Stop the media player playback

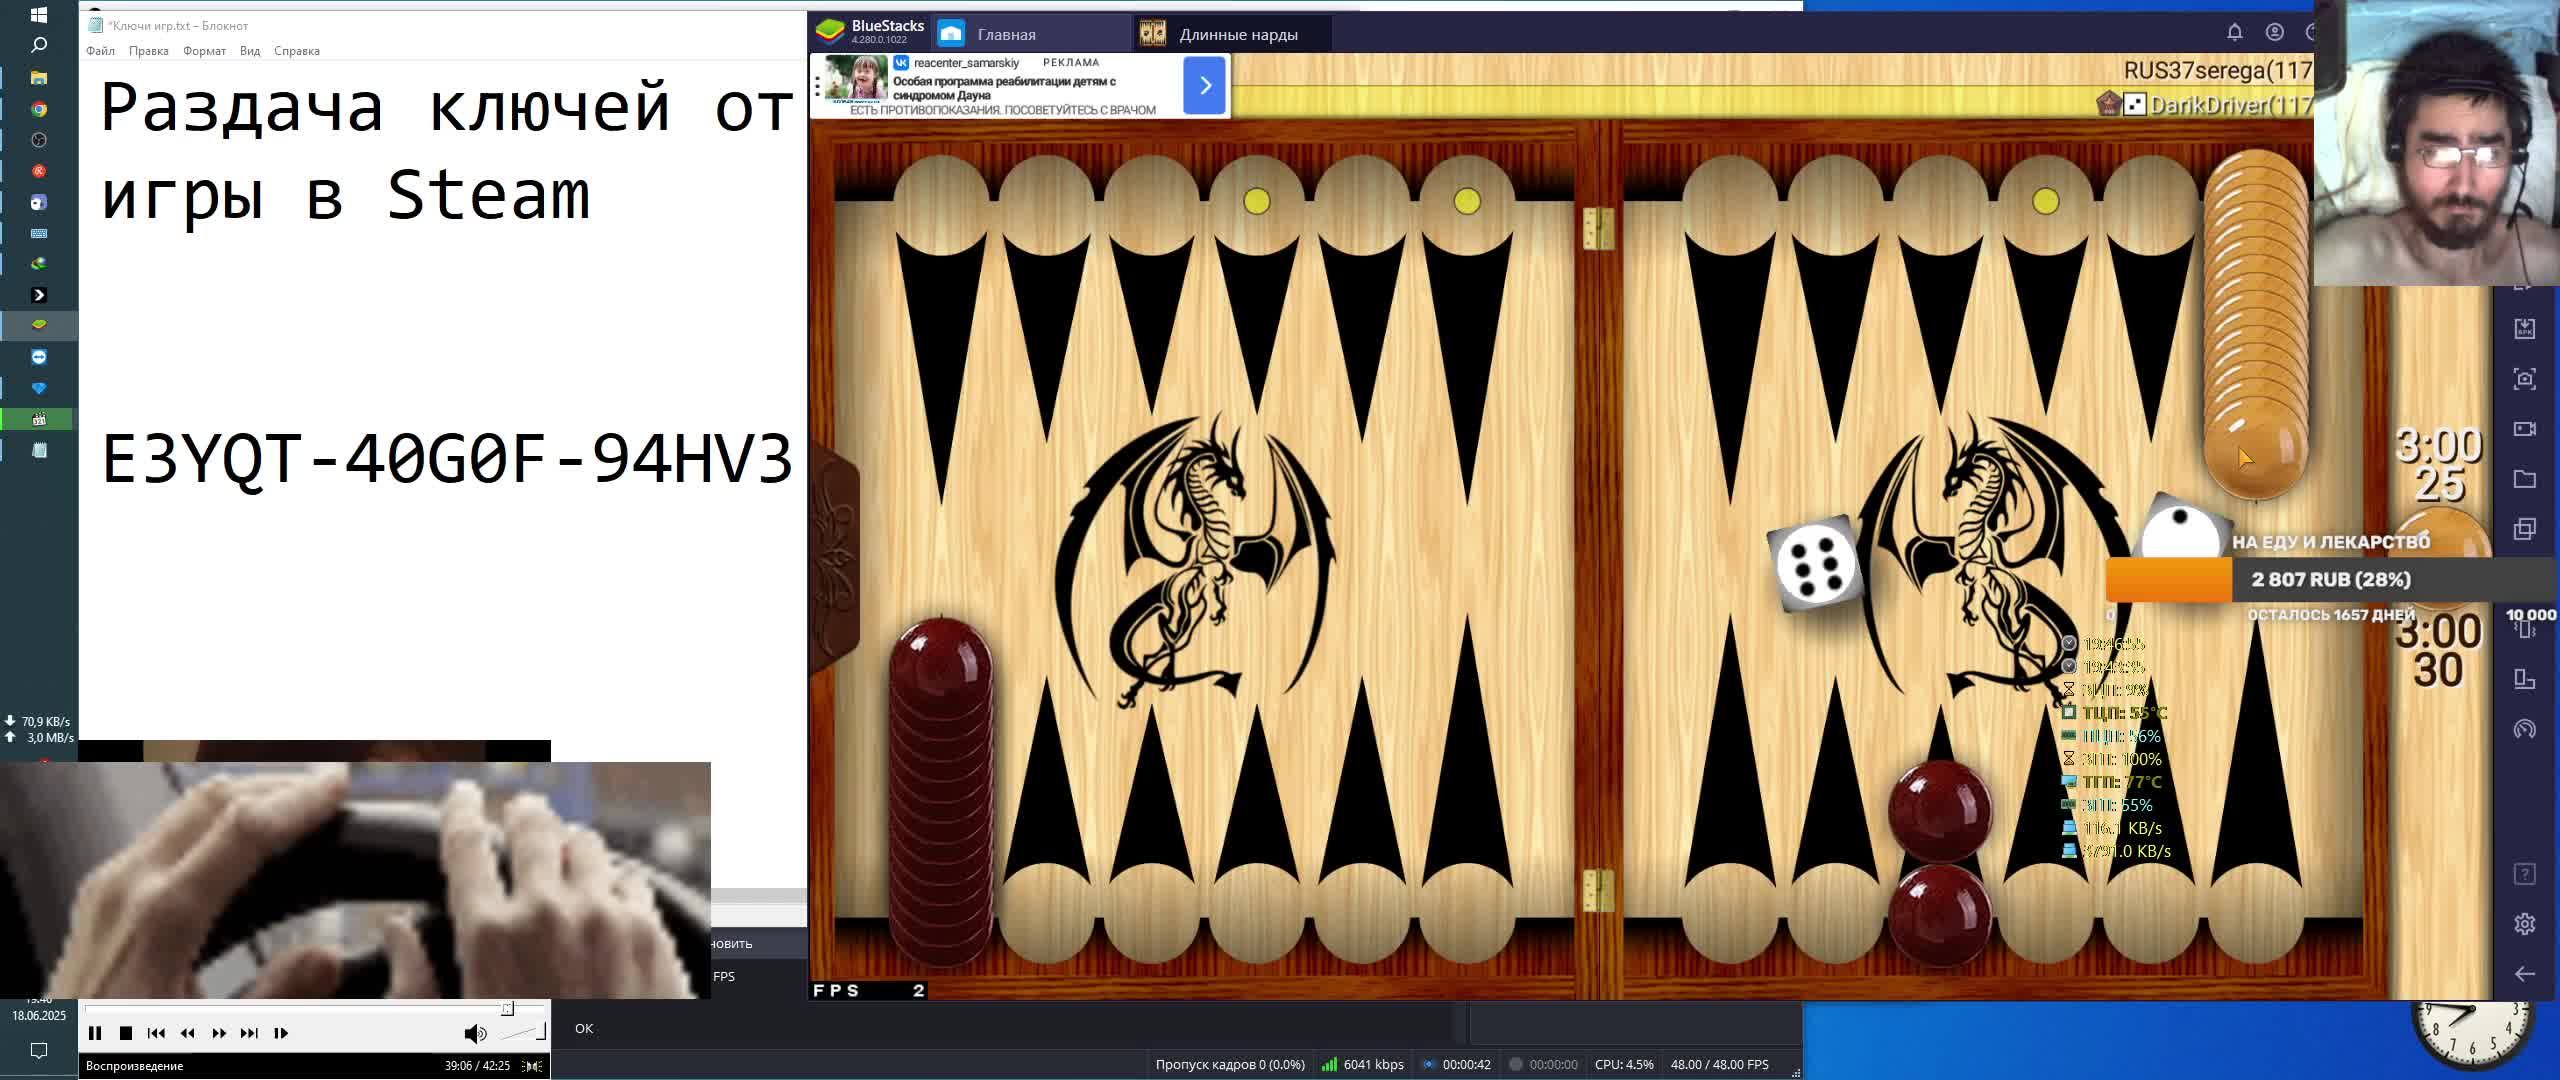(126, 1033)
